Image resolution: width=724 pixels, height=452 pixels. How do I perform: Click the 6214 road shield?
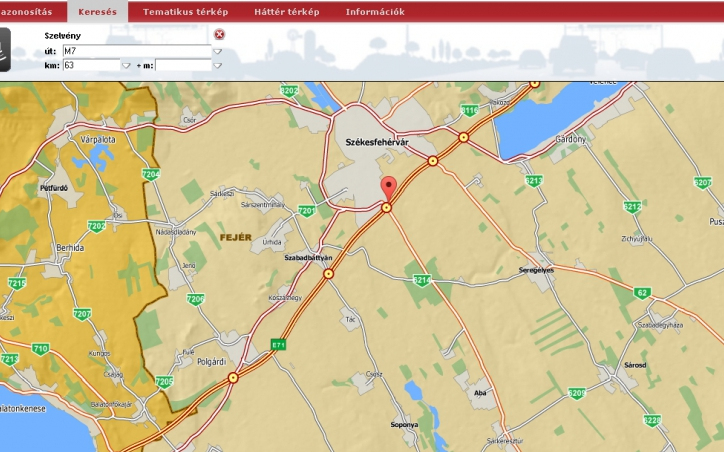pyautogui.click(x=422, y=280)
